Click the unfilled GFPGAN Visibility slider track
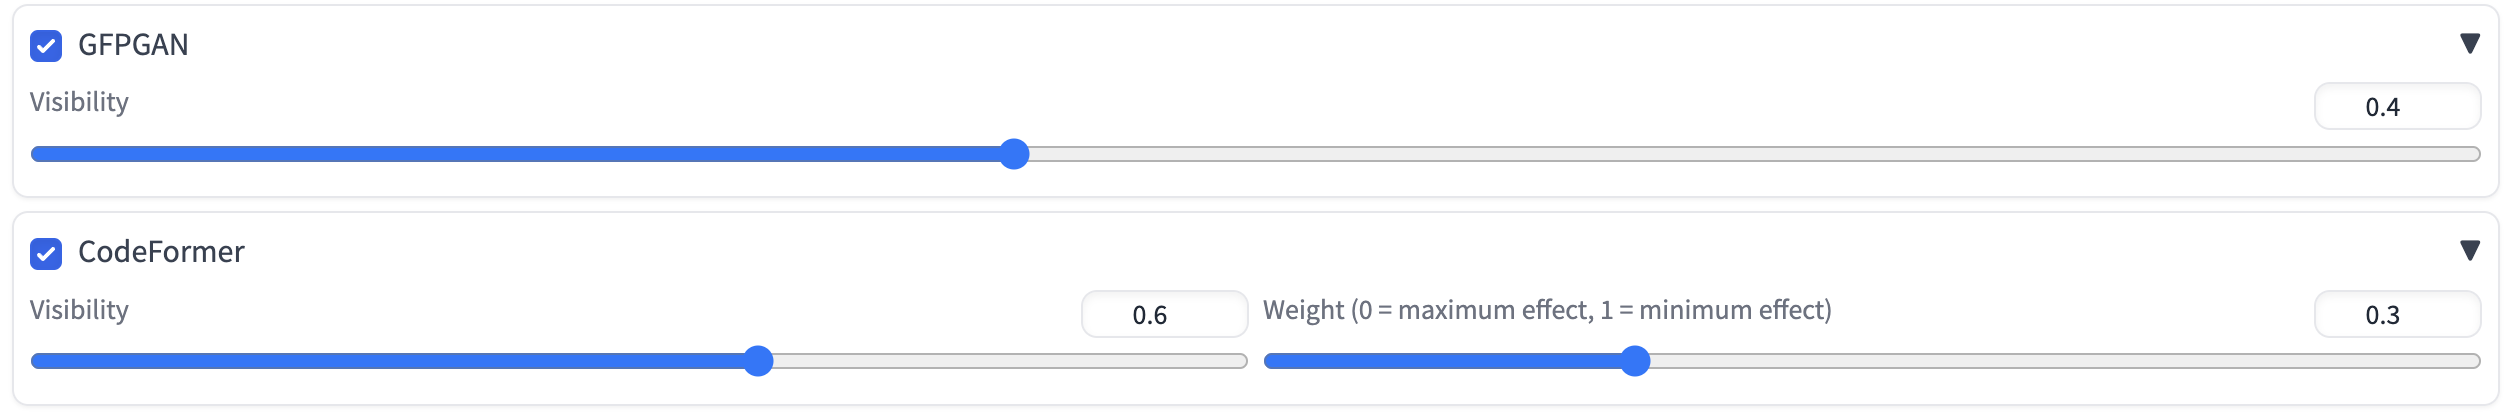This screenshot has width=2508, height=414. 1750,154
